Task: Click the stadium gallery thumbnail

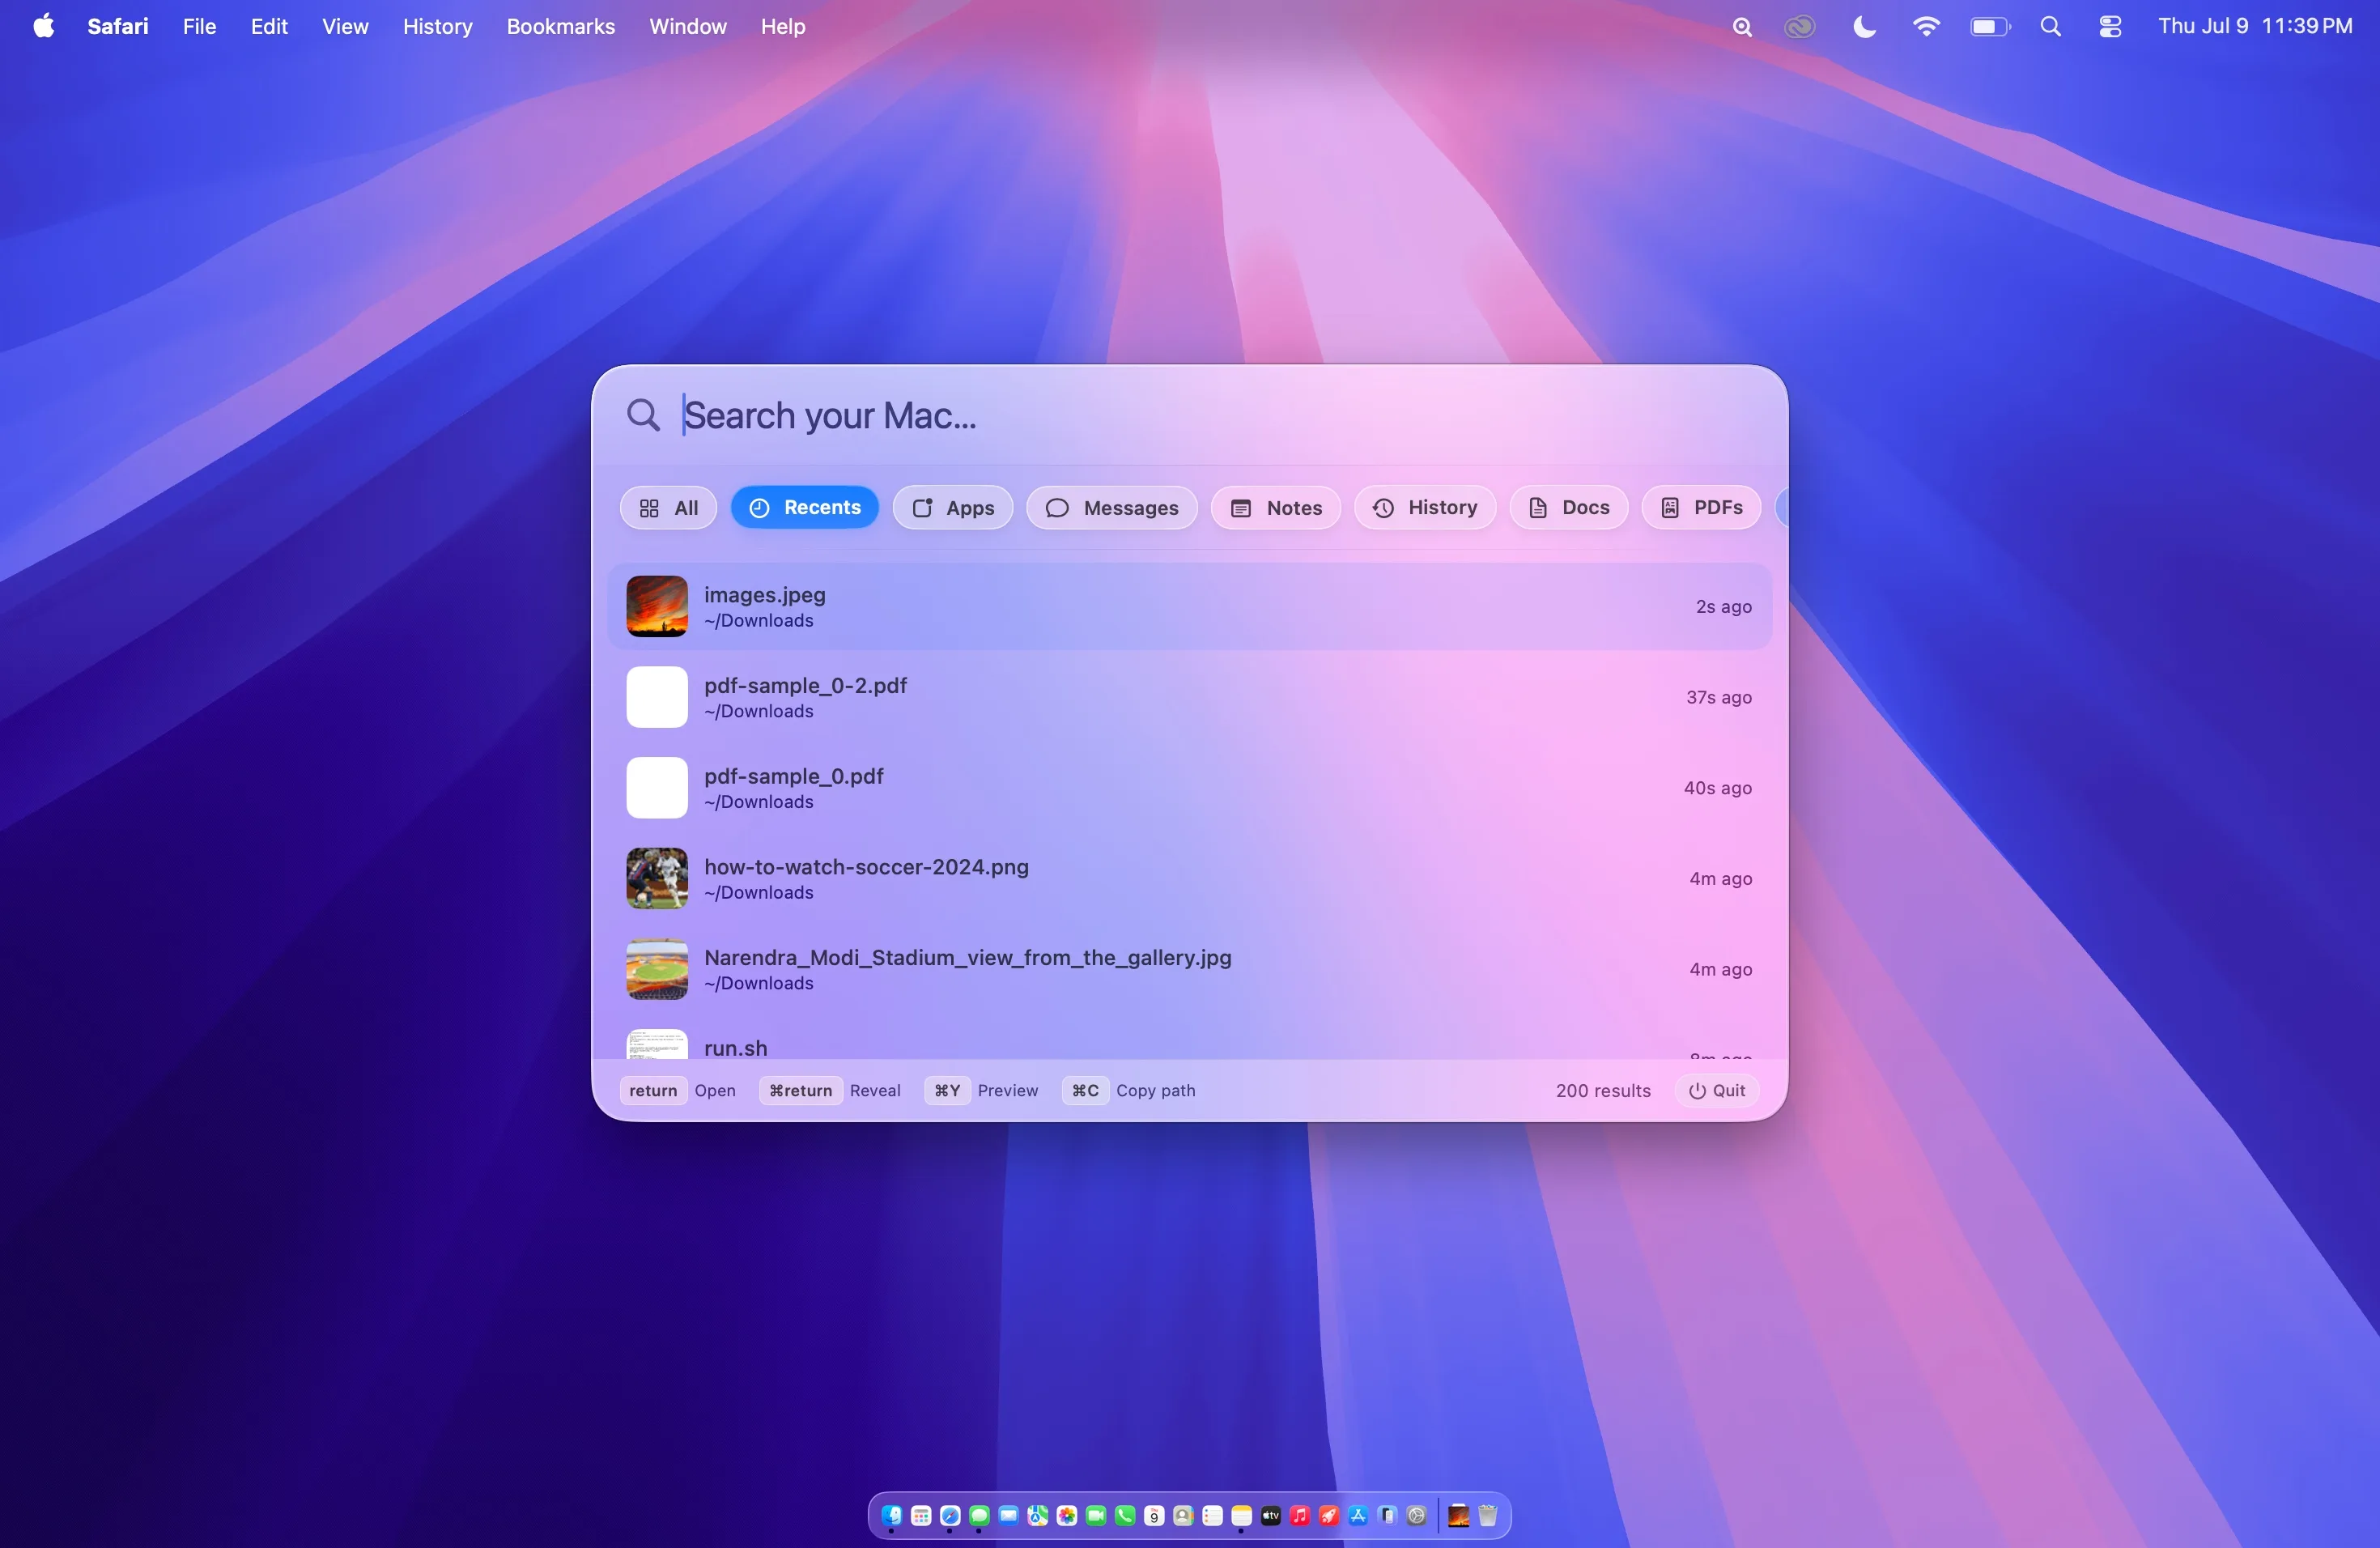Action: 657,969
